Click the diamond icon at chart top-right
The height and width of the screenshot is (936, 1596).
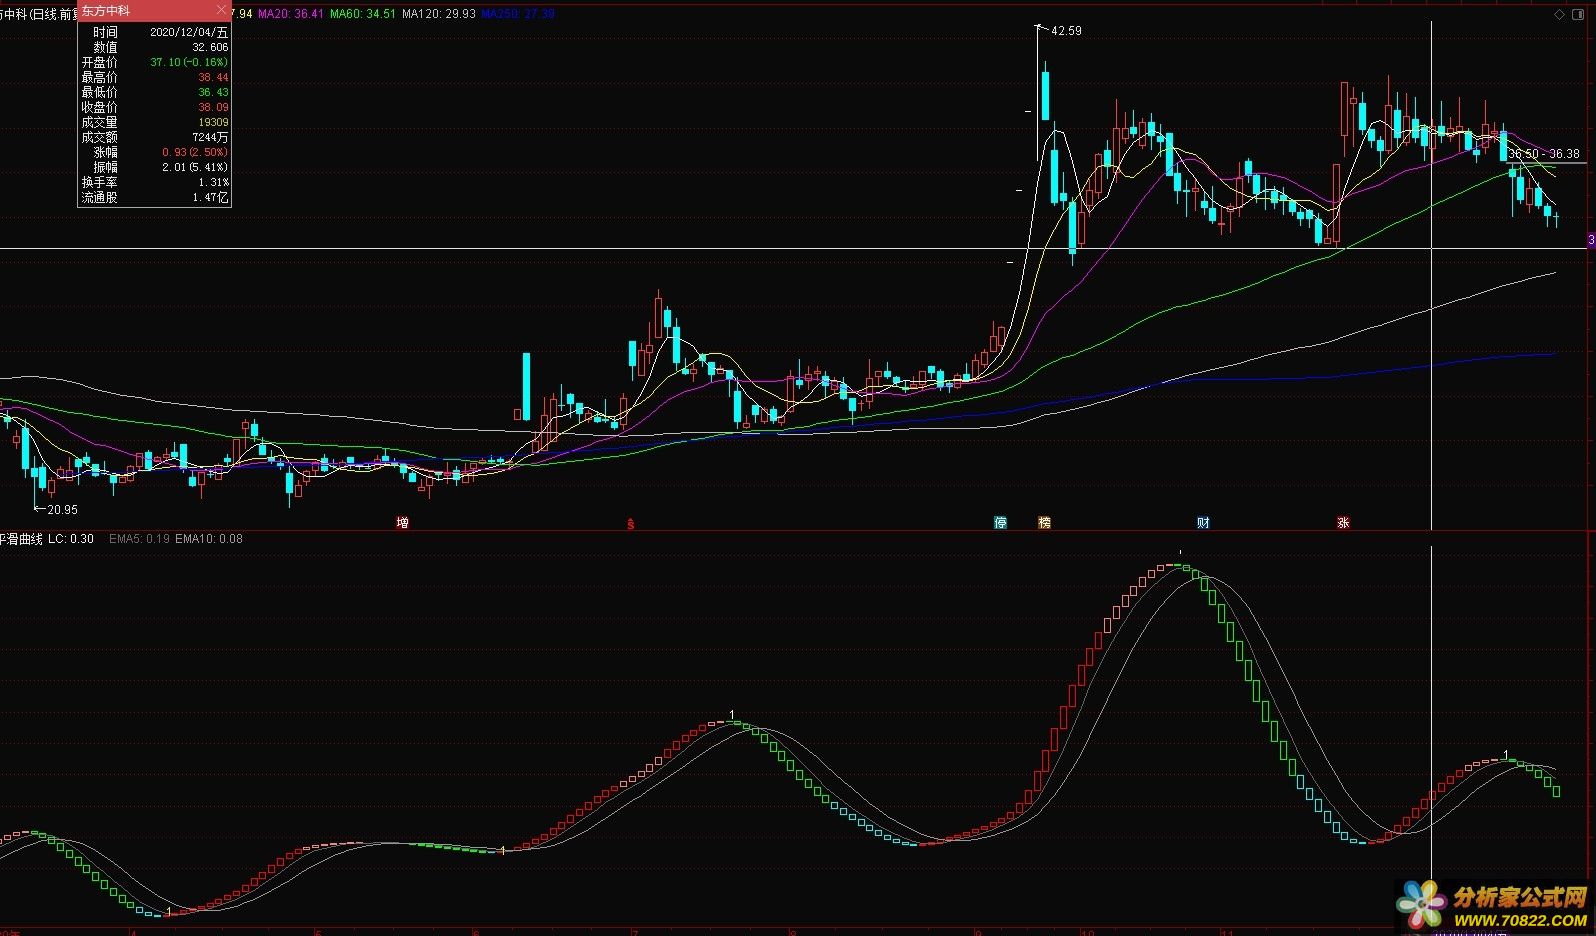(1557, 14)
